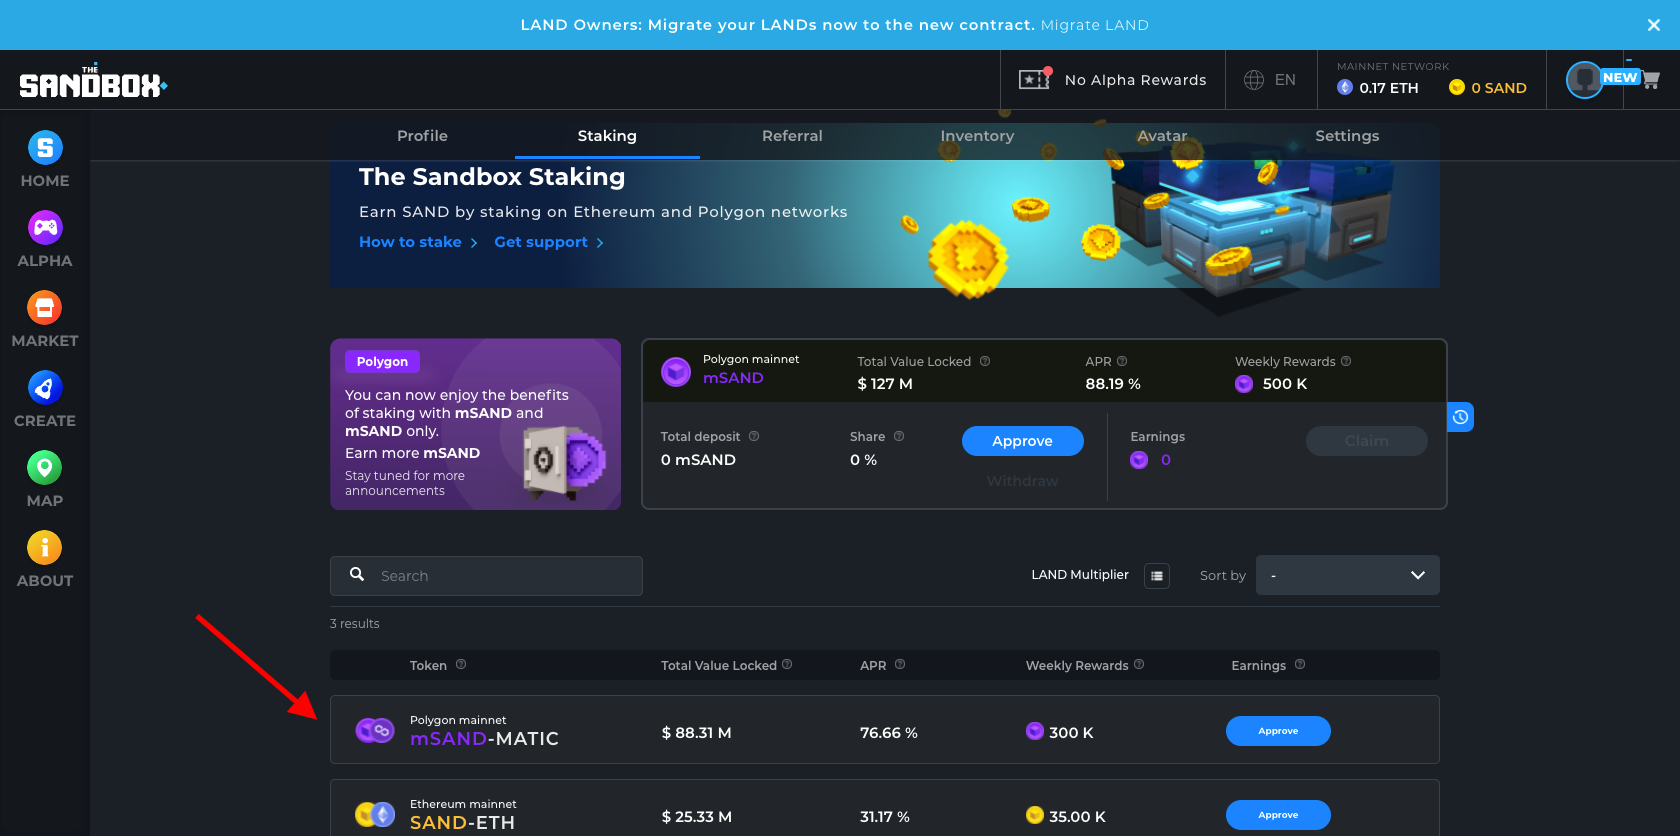Switch to the Avatar tab

click(1162, 136)
